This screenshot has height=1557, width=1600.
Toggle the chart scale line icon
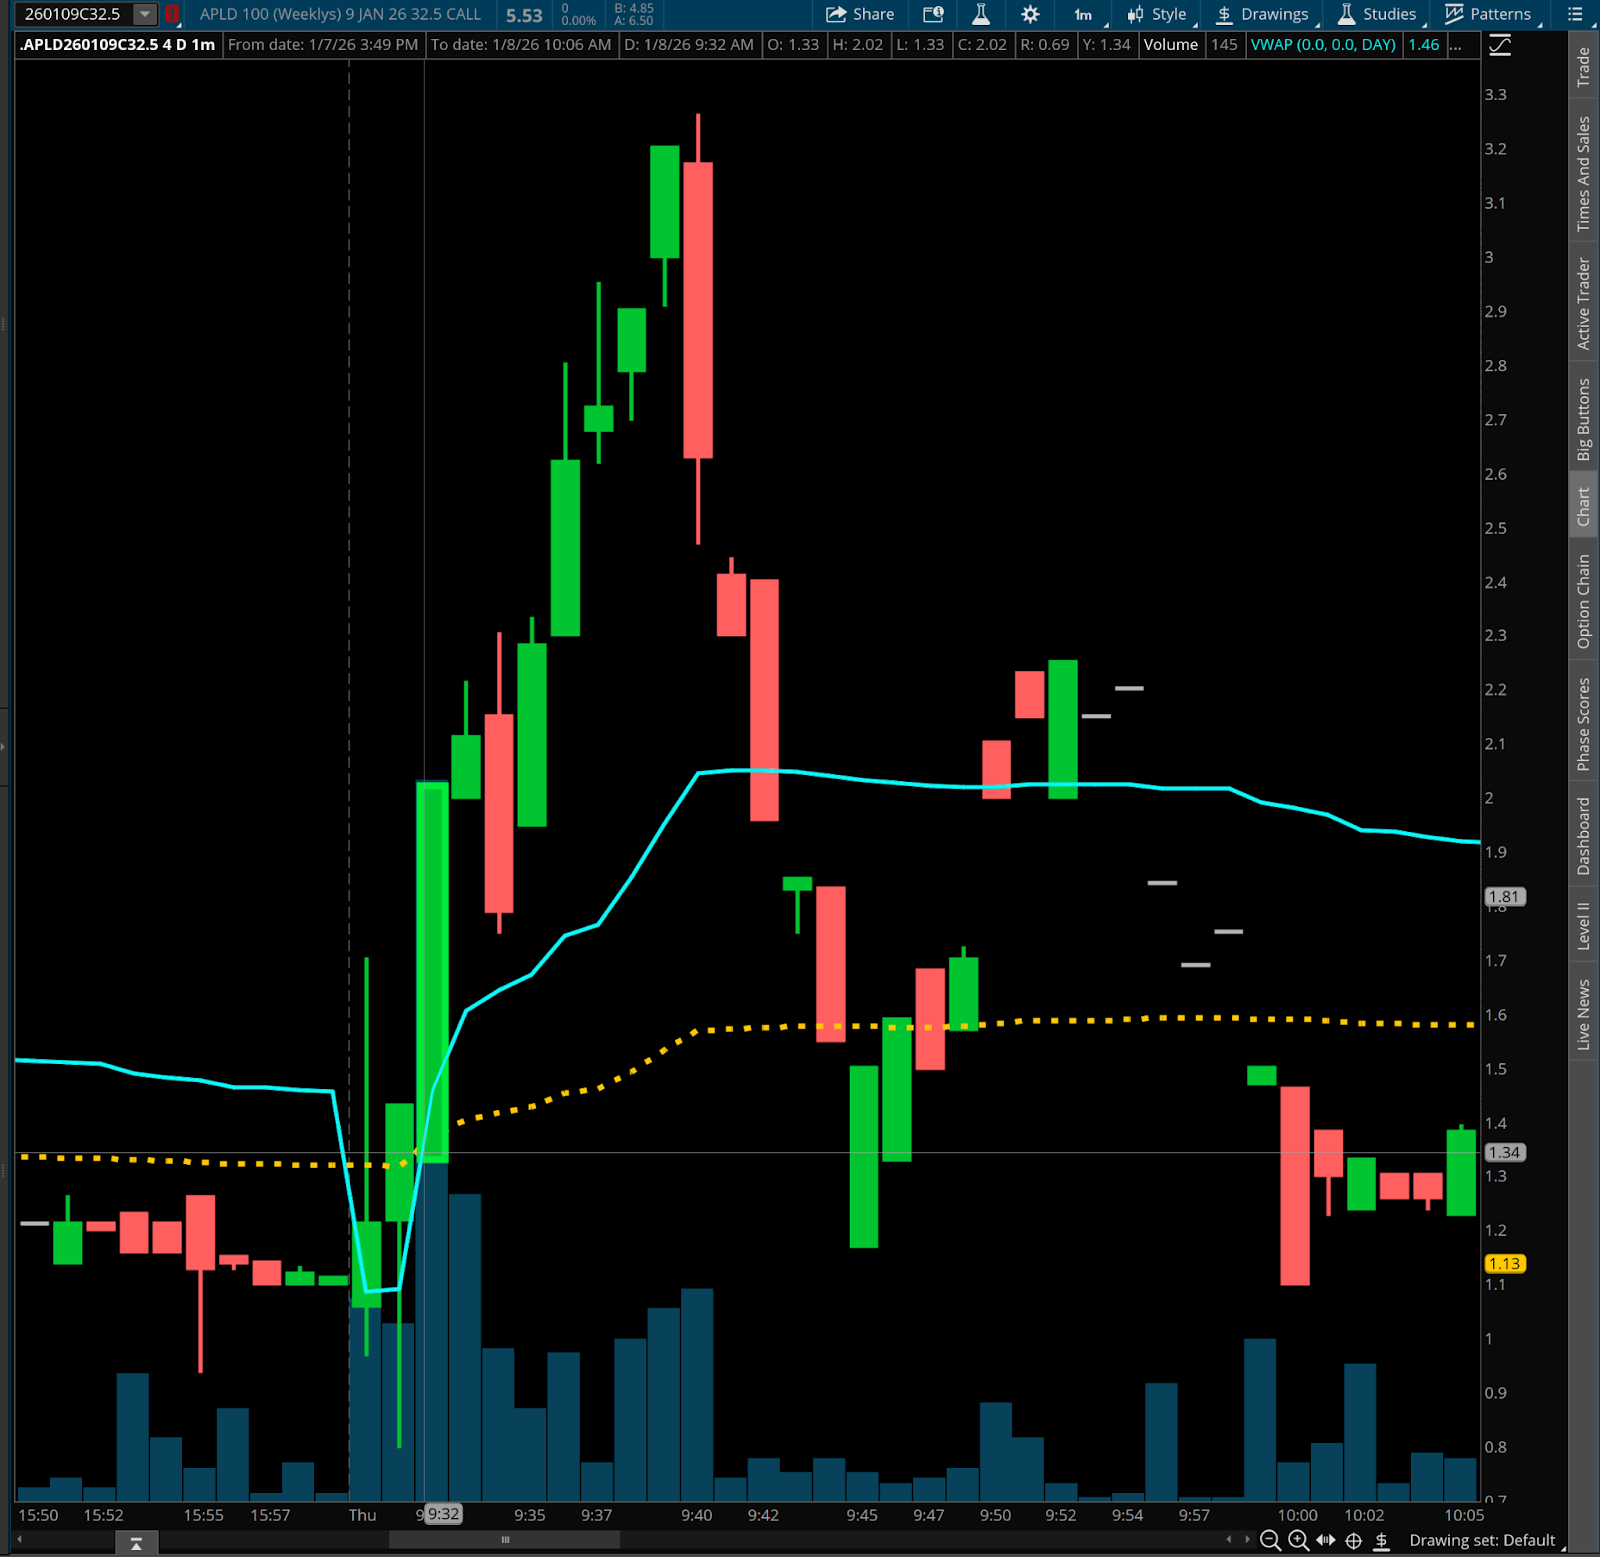point(1500,45)
